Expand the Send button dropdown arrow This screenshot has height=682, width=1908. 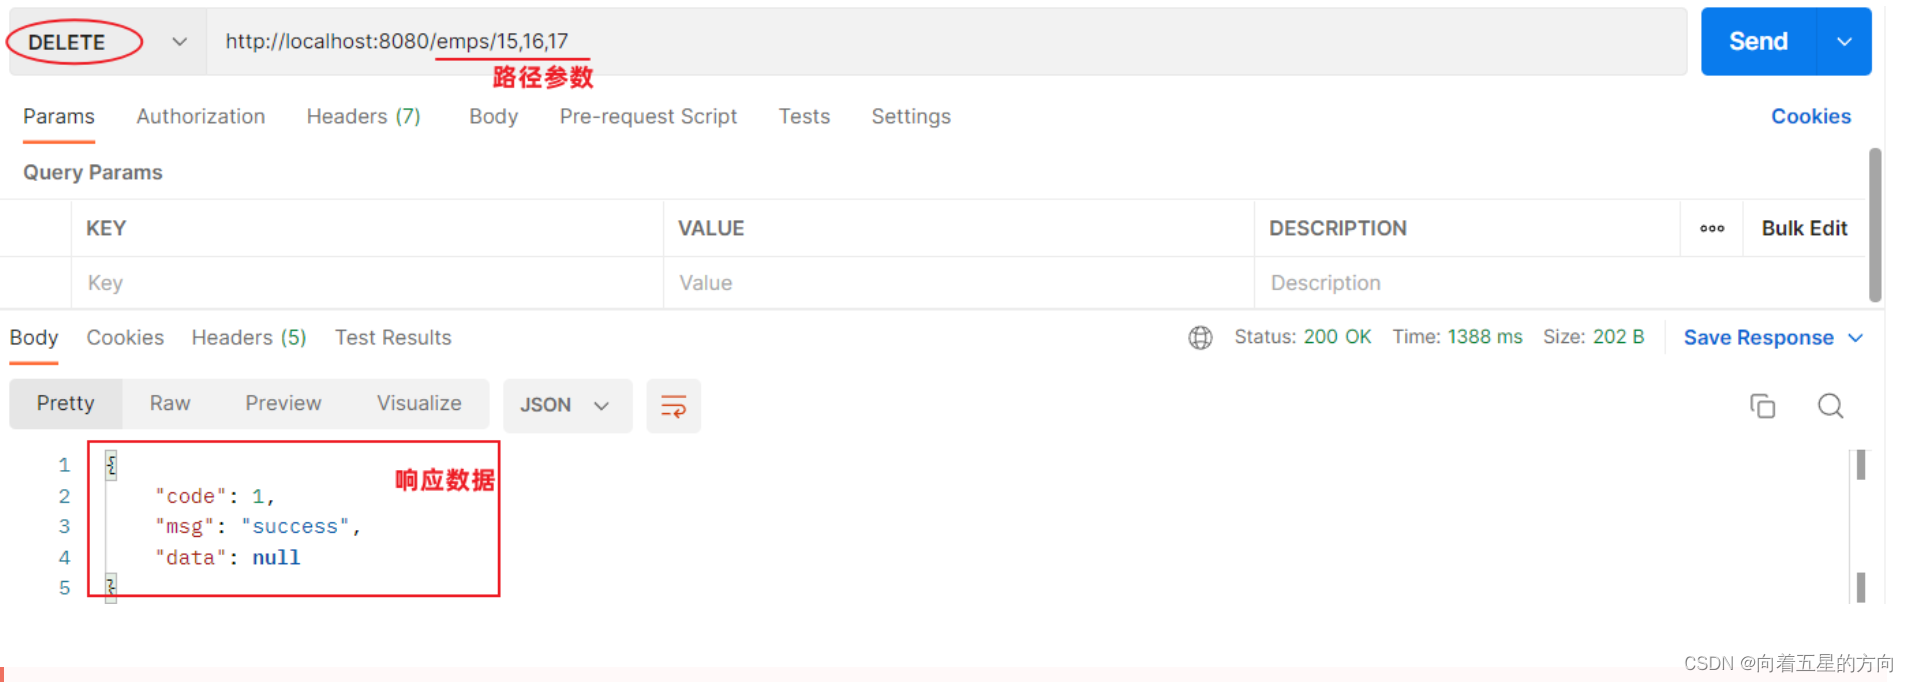pos(1844,42)
